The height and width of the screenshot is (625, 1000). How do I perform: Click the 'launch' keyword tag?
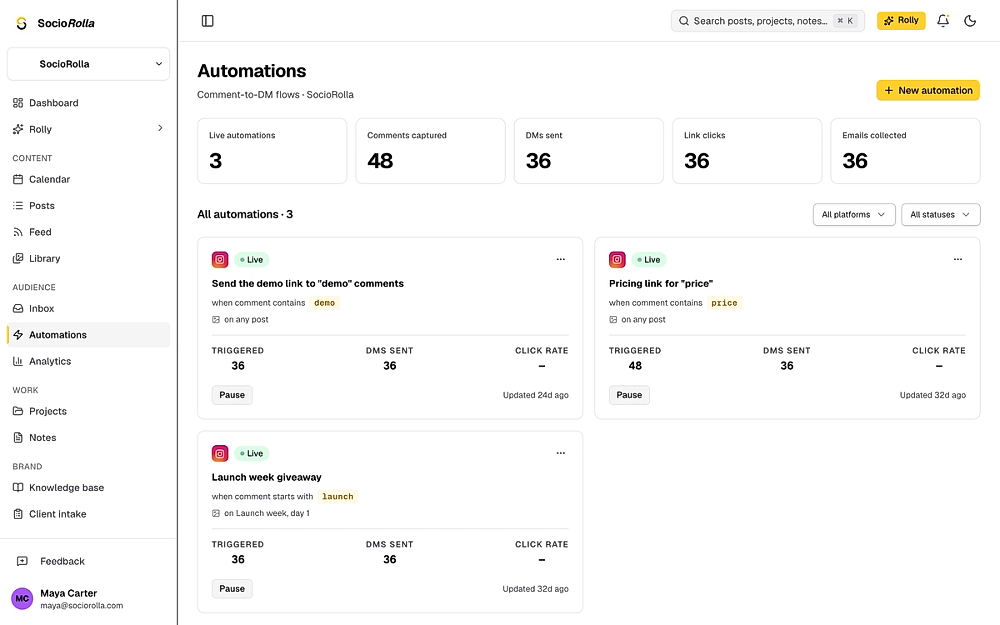338,497
